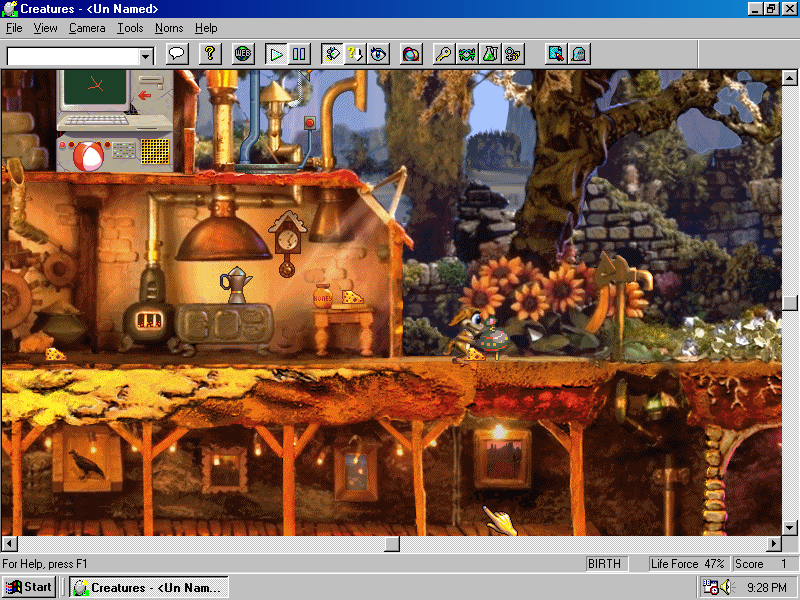Click the Life Force 47% status entry
This screenshot has height=600, width=800.
tap(688, 564)
